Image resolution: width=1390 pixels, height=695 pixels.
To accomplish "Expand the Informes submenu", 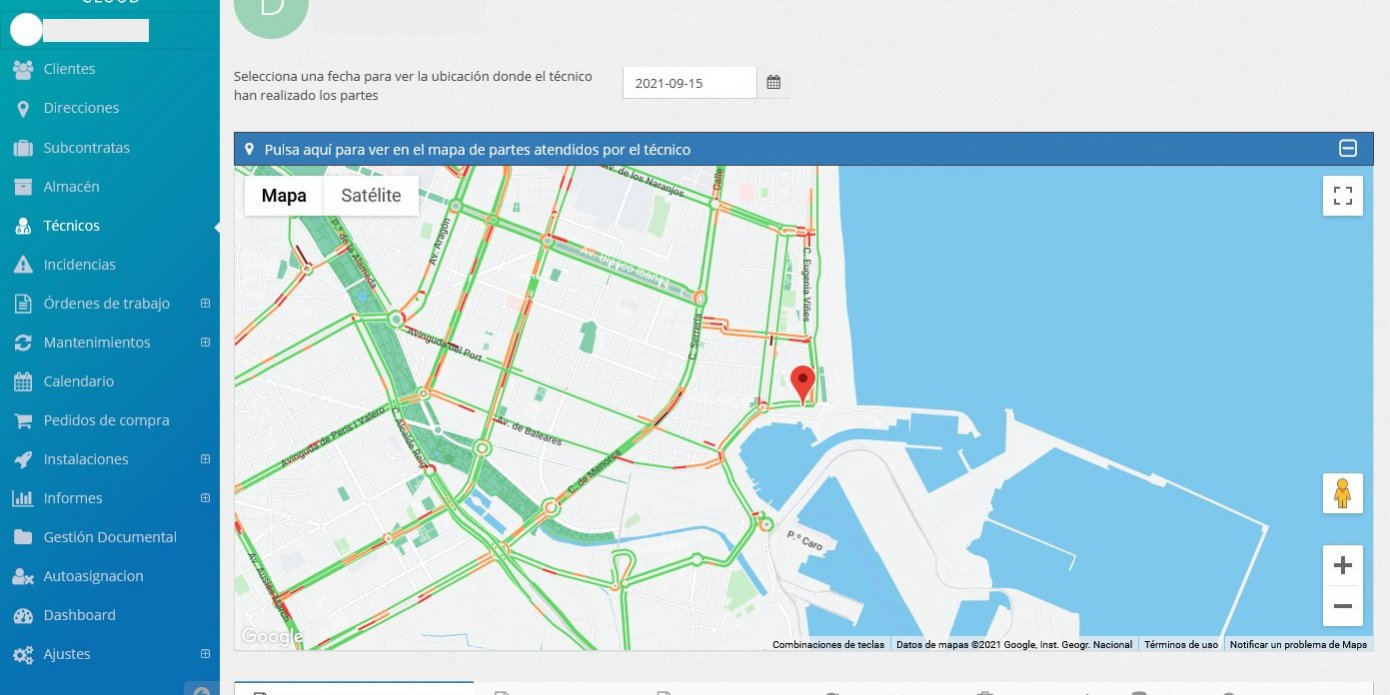I will [205, 498].
